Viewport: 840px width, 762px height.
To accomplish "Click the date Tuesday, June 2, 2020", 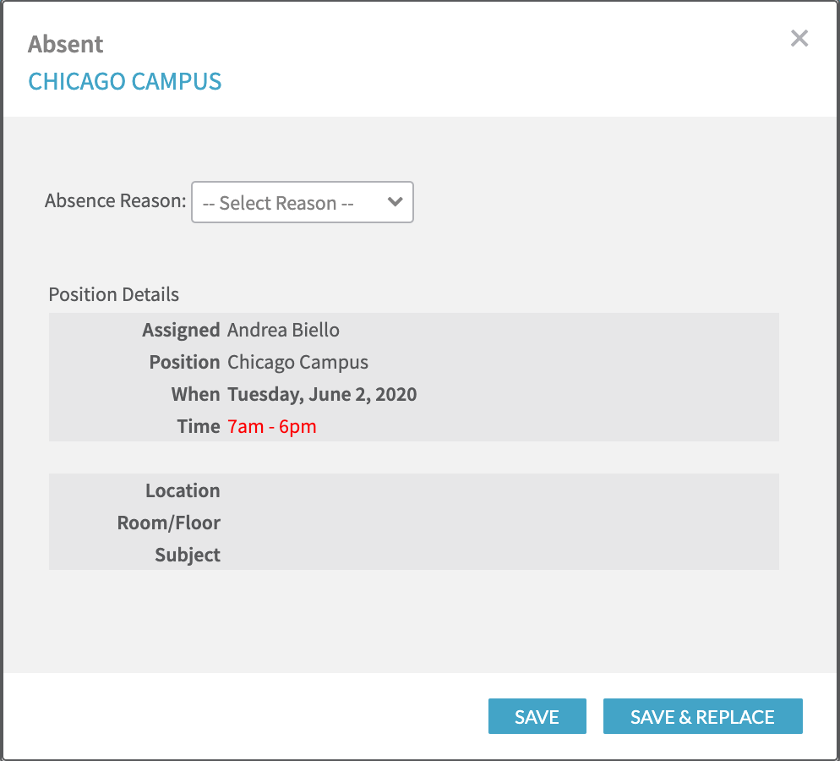I will coord(322,394).
